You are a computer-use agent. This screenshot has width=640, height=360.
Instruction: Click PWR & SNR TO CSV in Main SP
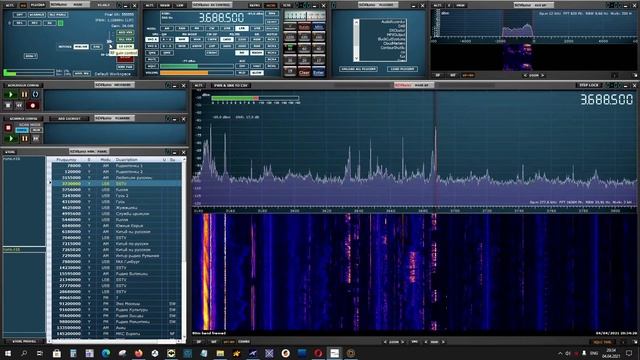coord(230,85)
